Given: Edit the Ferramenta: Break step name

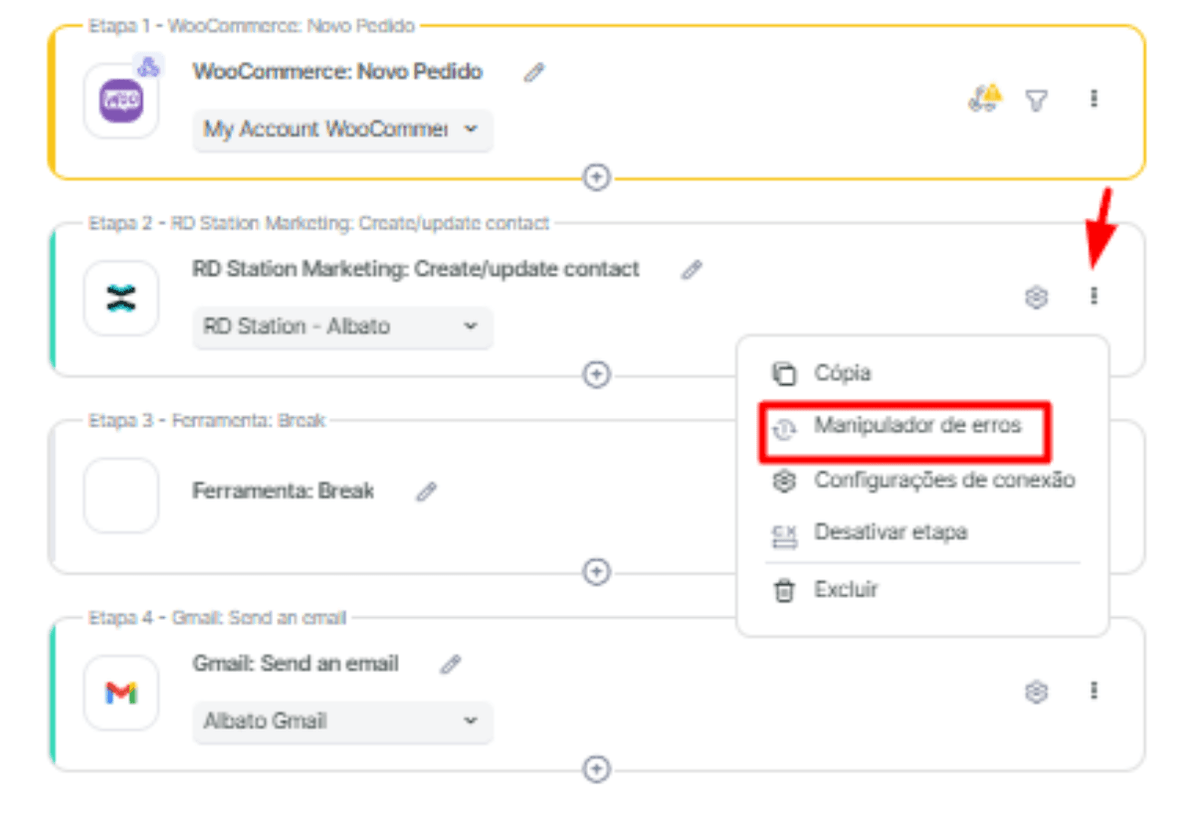Looking at the screenshot, I should point(427,492).
